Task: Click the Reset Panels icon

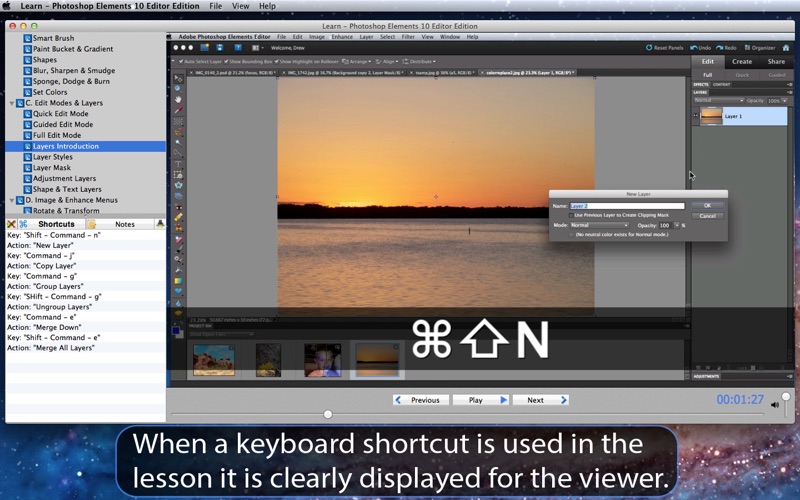Action: pyautogui.click(x=649, y=47)
